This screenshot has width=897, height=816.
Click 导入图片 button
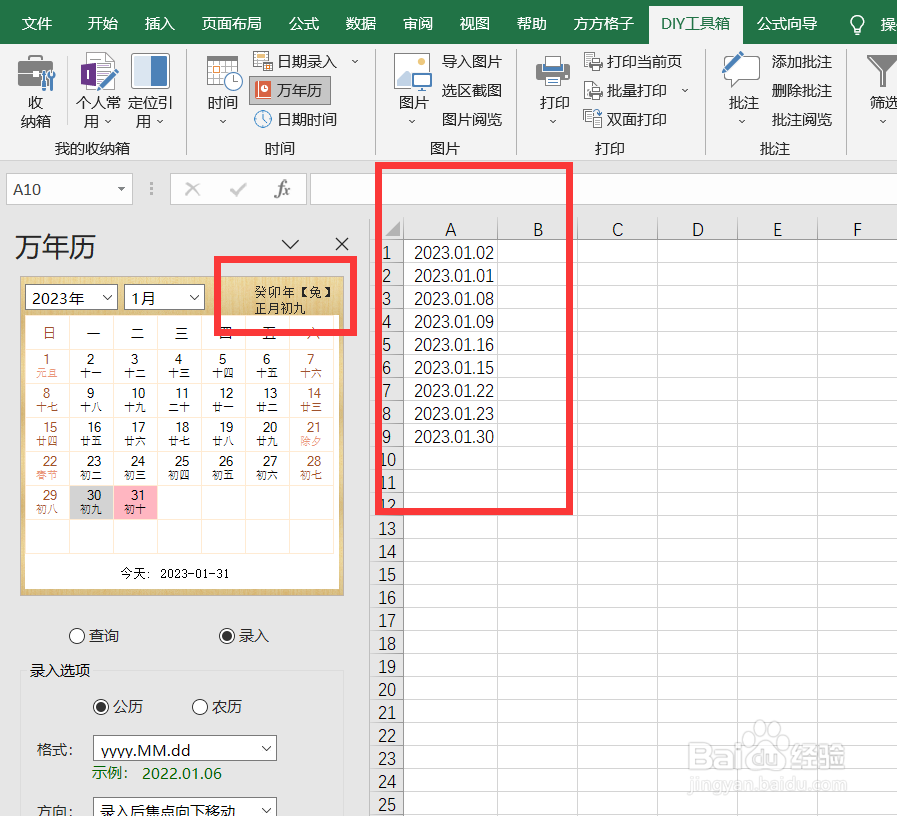pos(471,61)
